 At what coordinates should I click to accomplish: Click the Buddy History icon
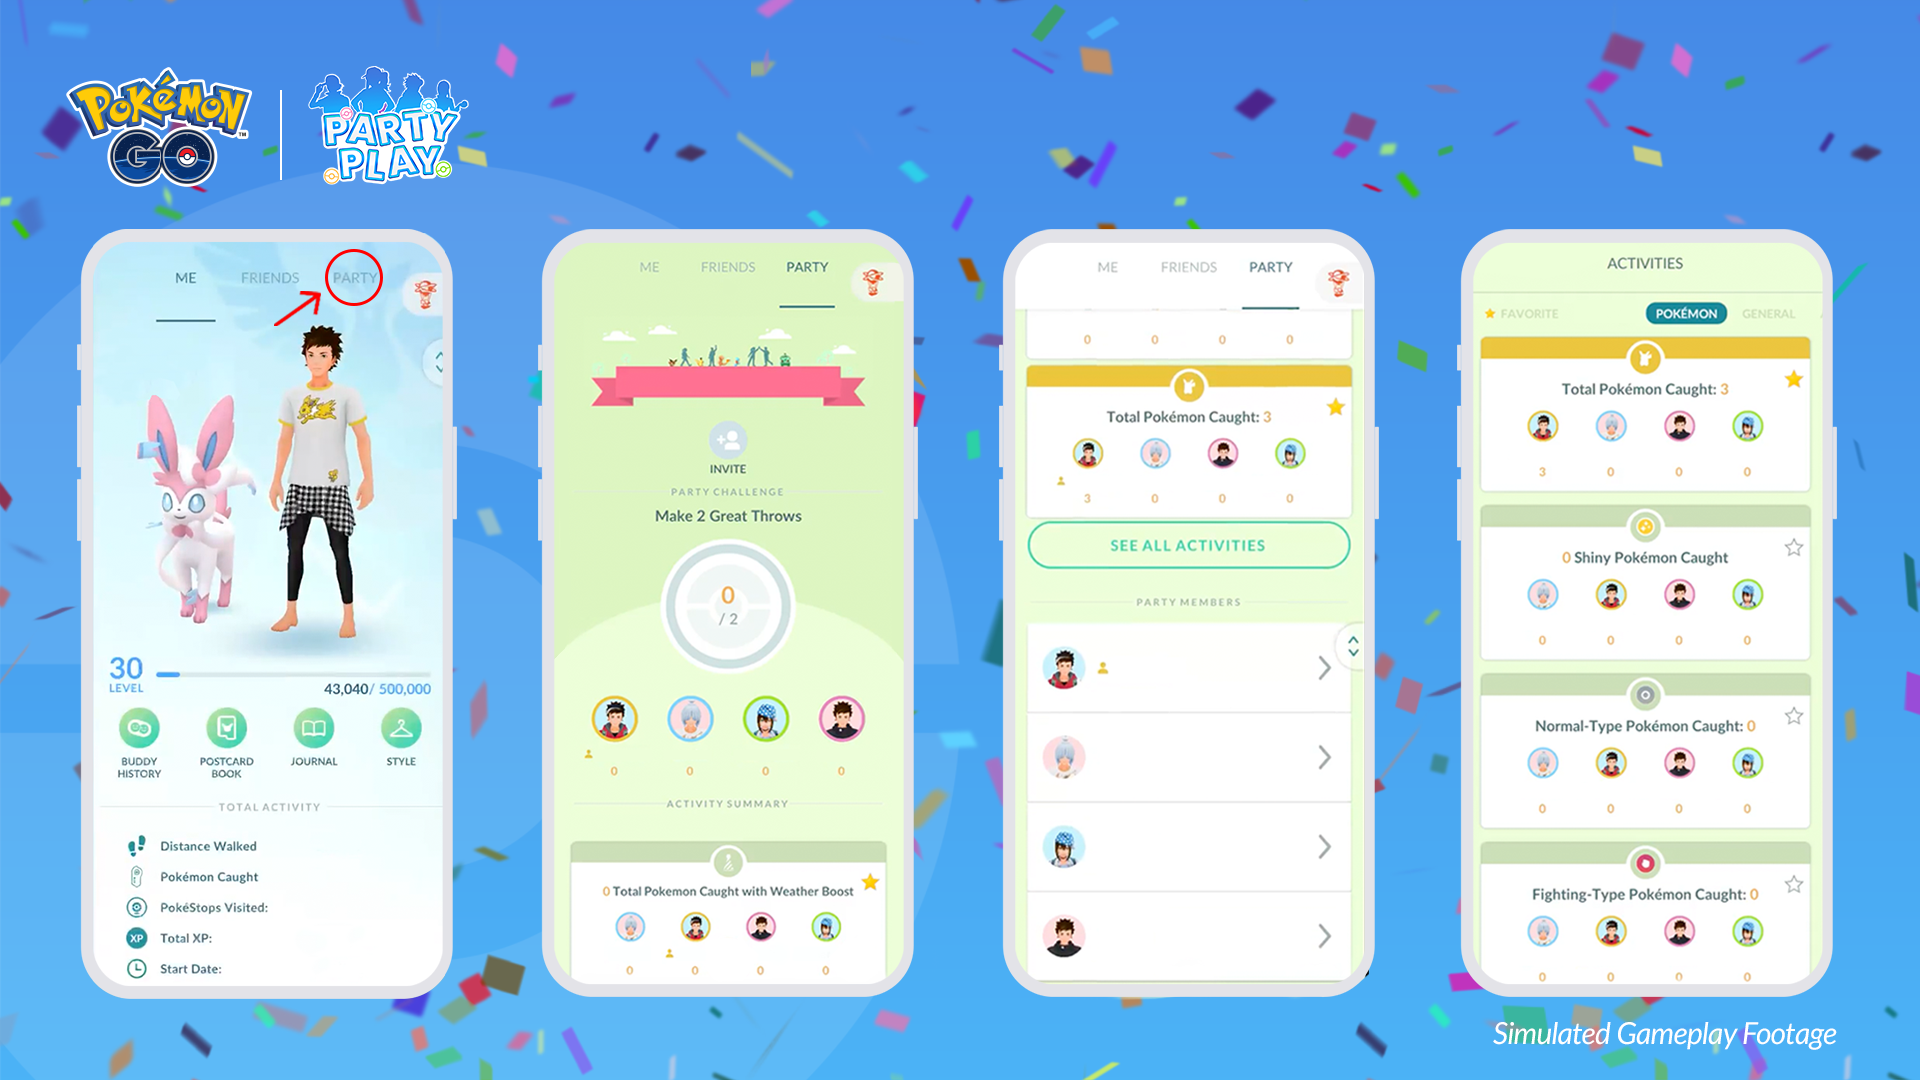(x=142, y=732)
